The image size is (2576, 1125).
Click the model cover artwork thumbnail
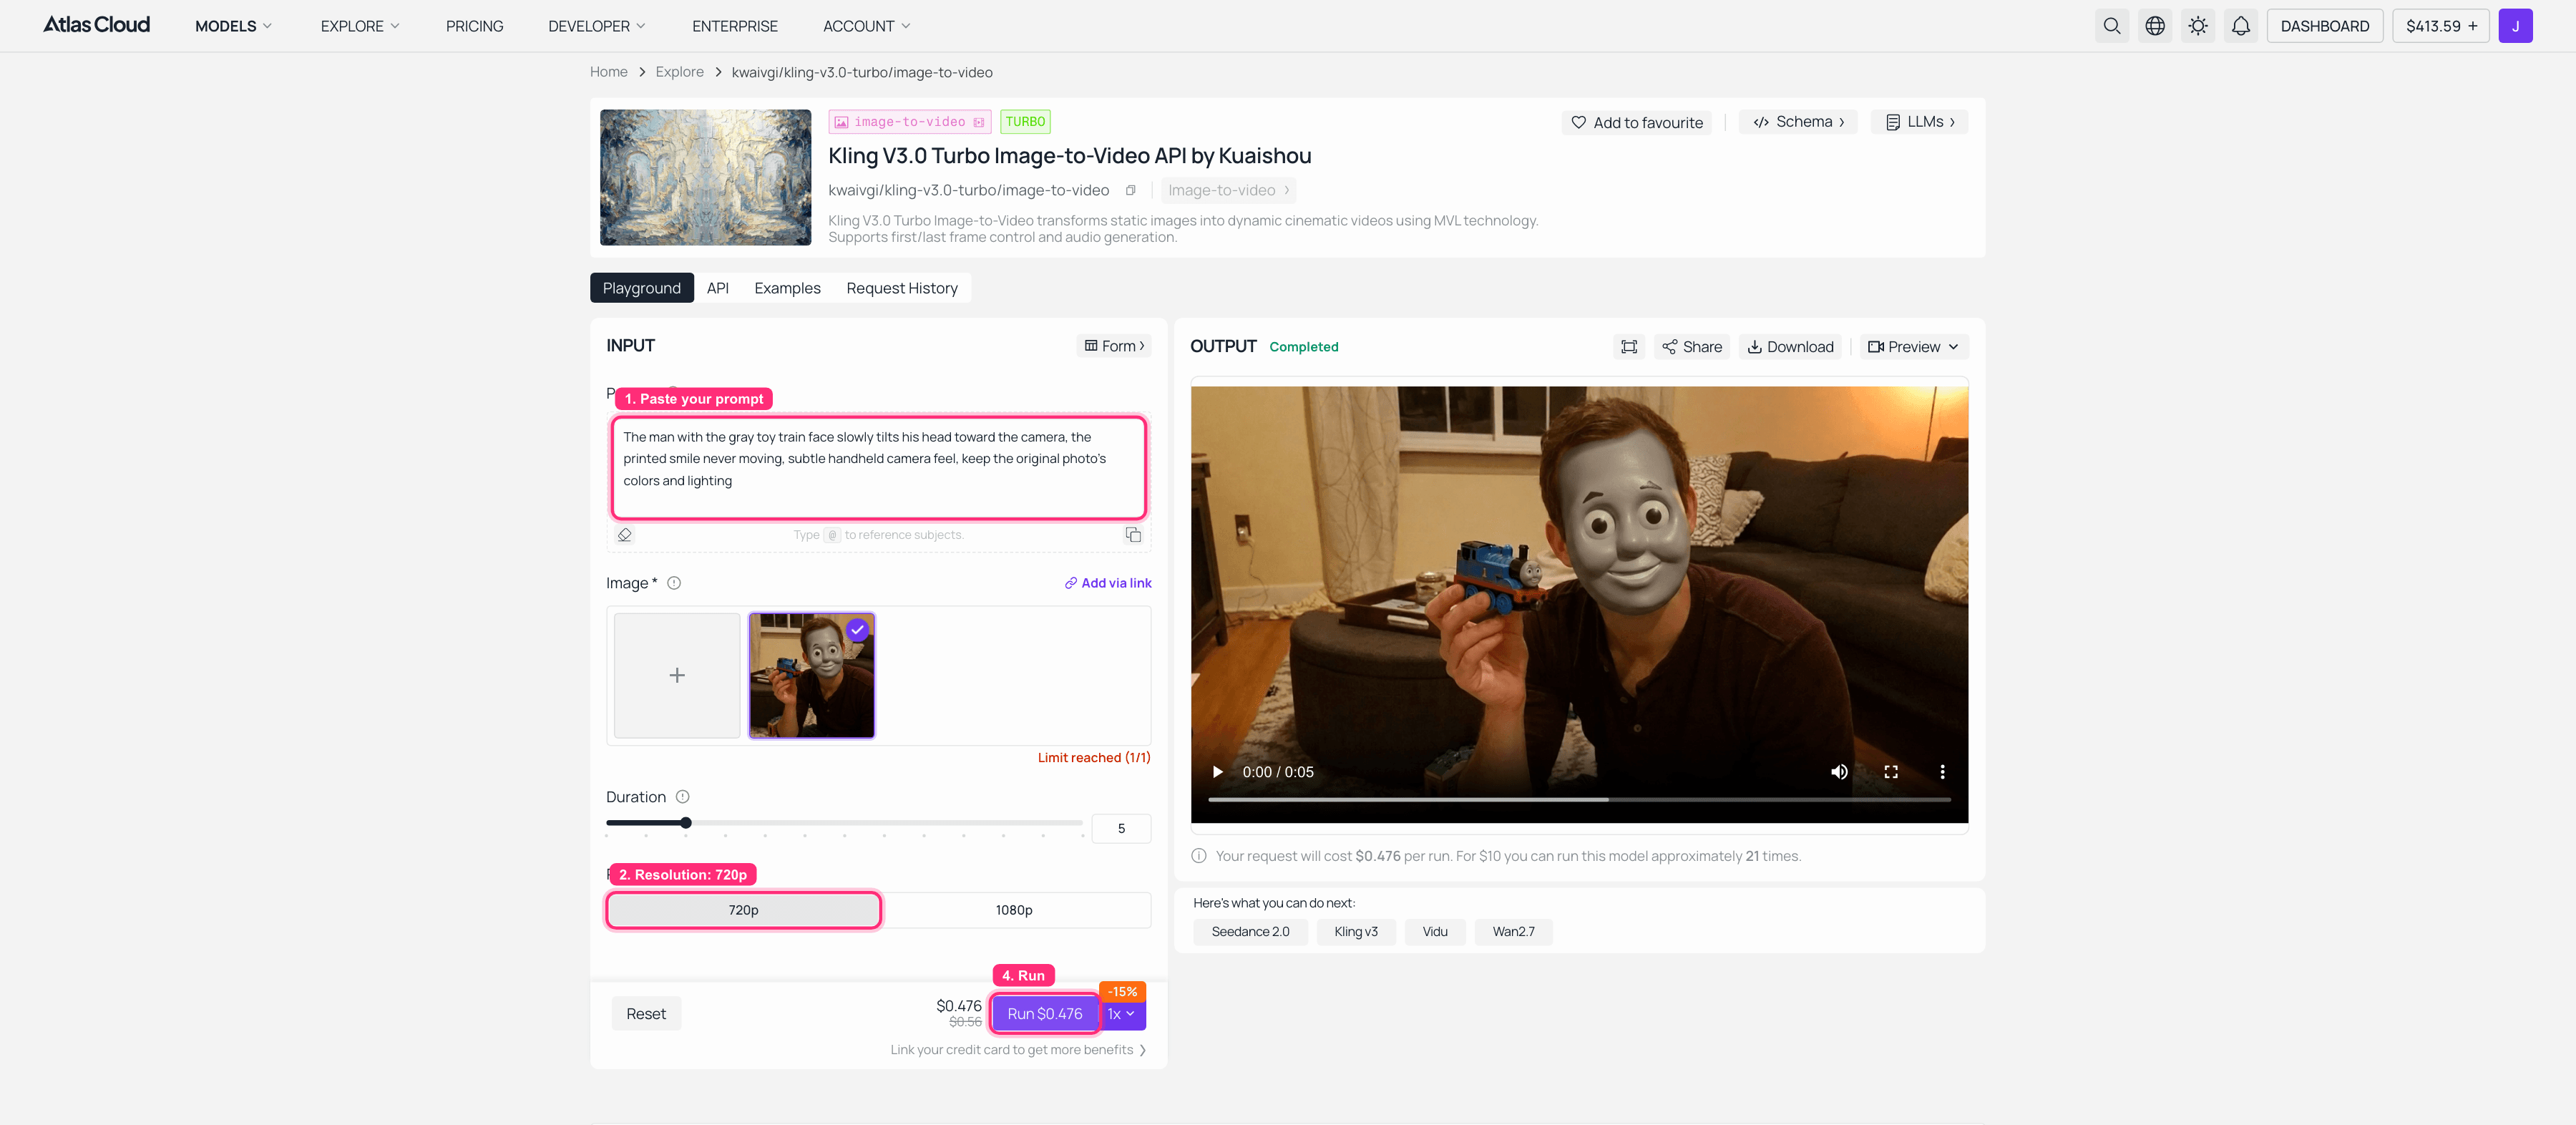[705, 177]
